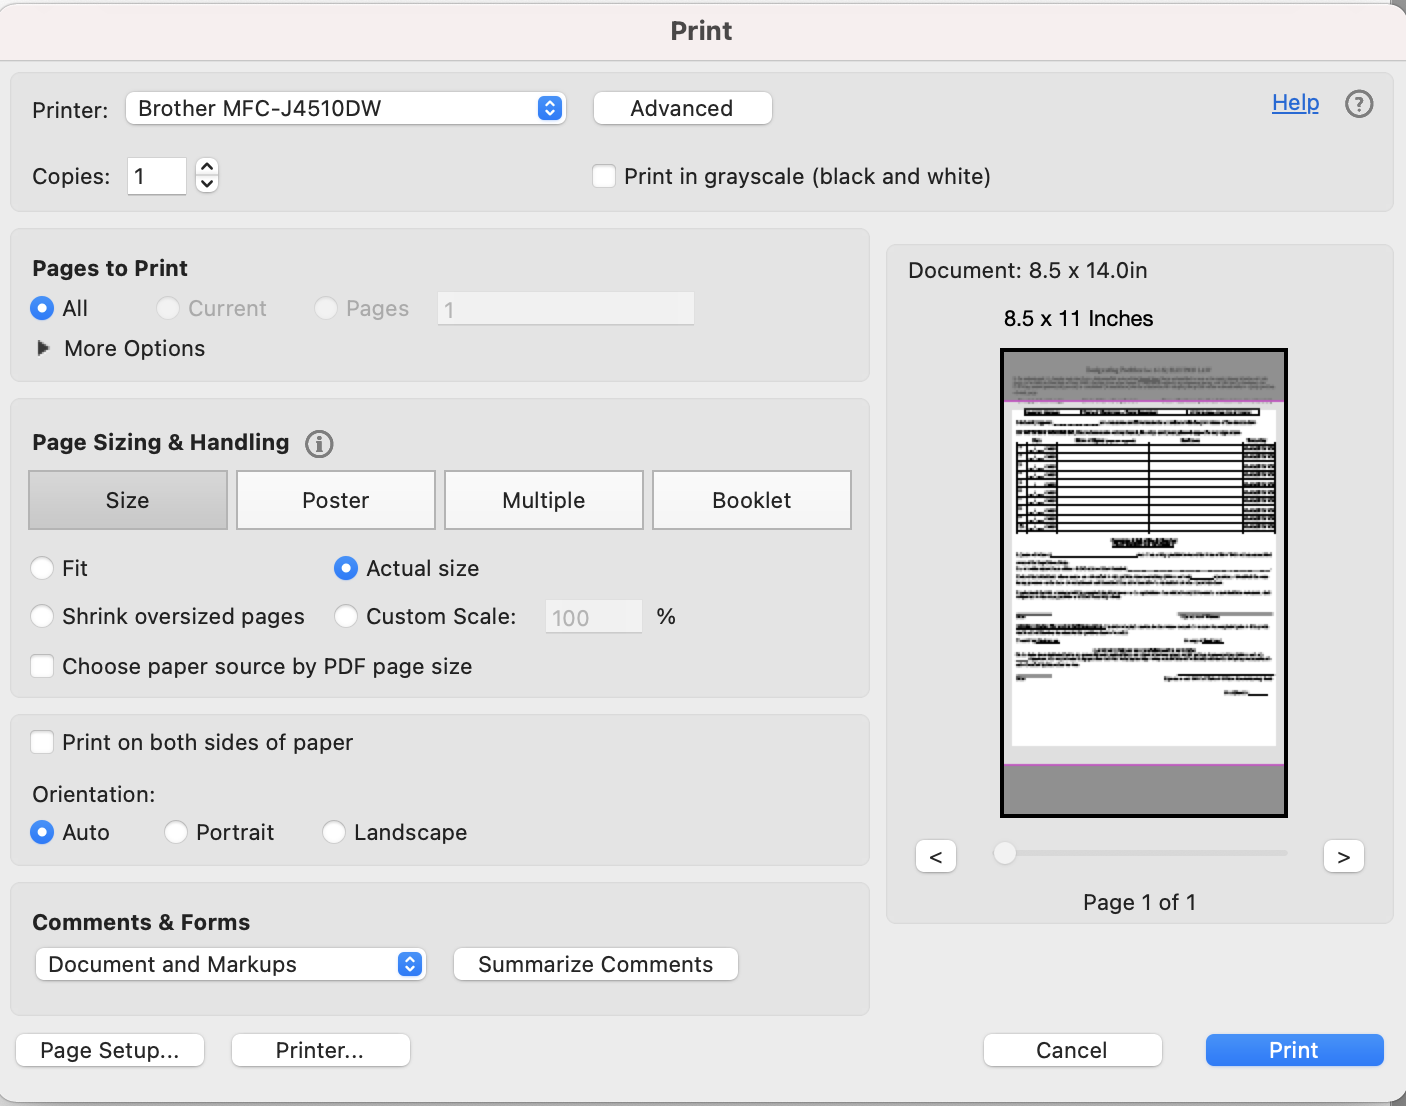Set orientation to Landscape
Viewport: 1406px width, 1106px height.
coord(334,832)
